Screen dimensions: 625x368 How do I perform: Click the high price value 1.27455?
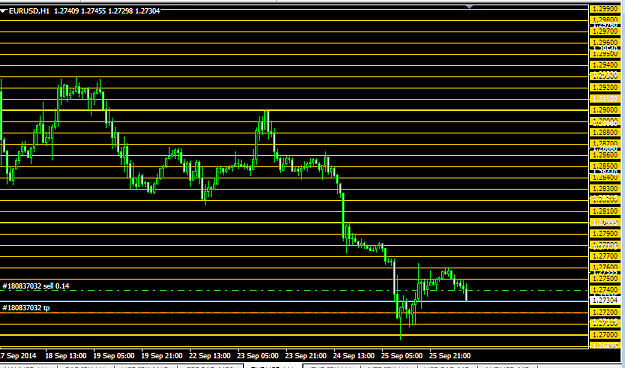point(94,11)
